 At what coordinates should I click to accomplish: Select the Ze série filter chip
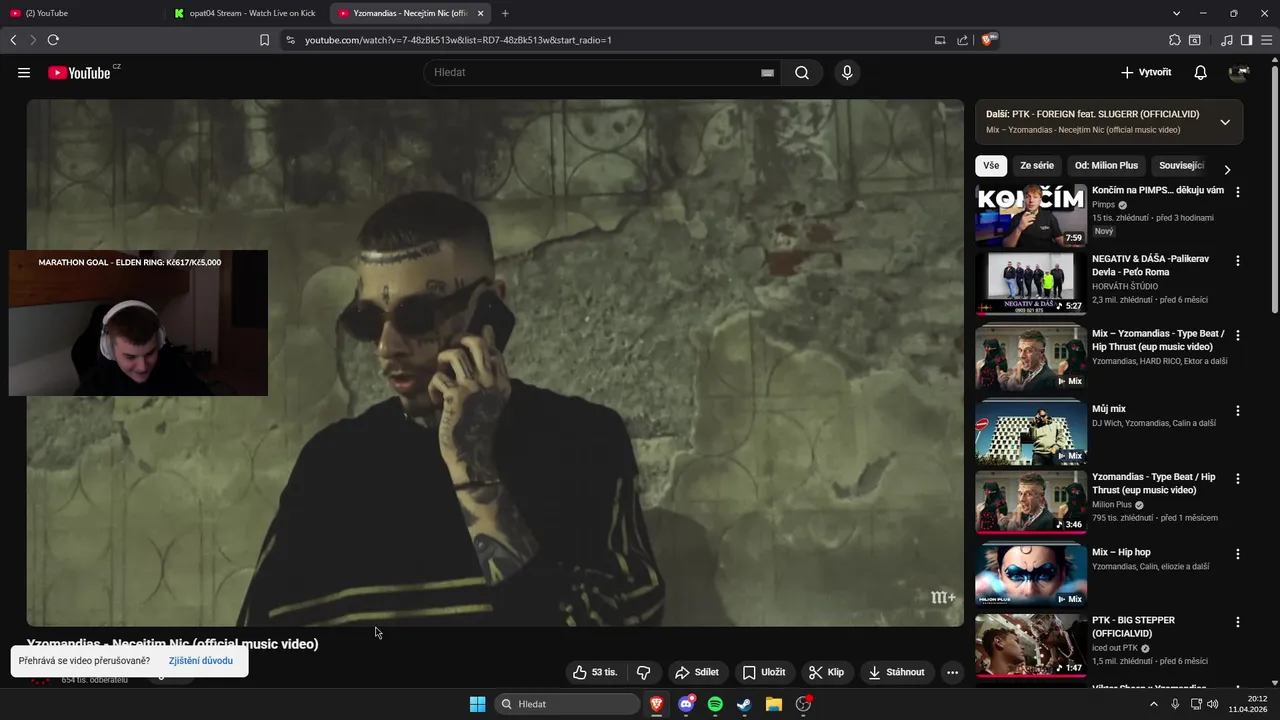[x=1037, y=165]
